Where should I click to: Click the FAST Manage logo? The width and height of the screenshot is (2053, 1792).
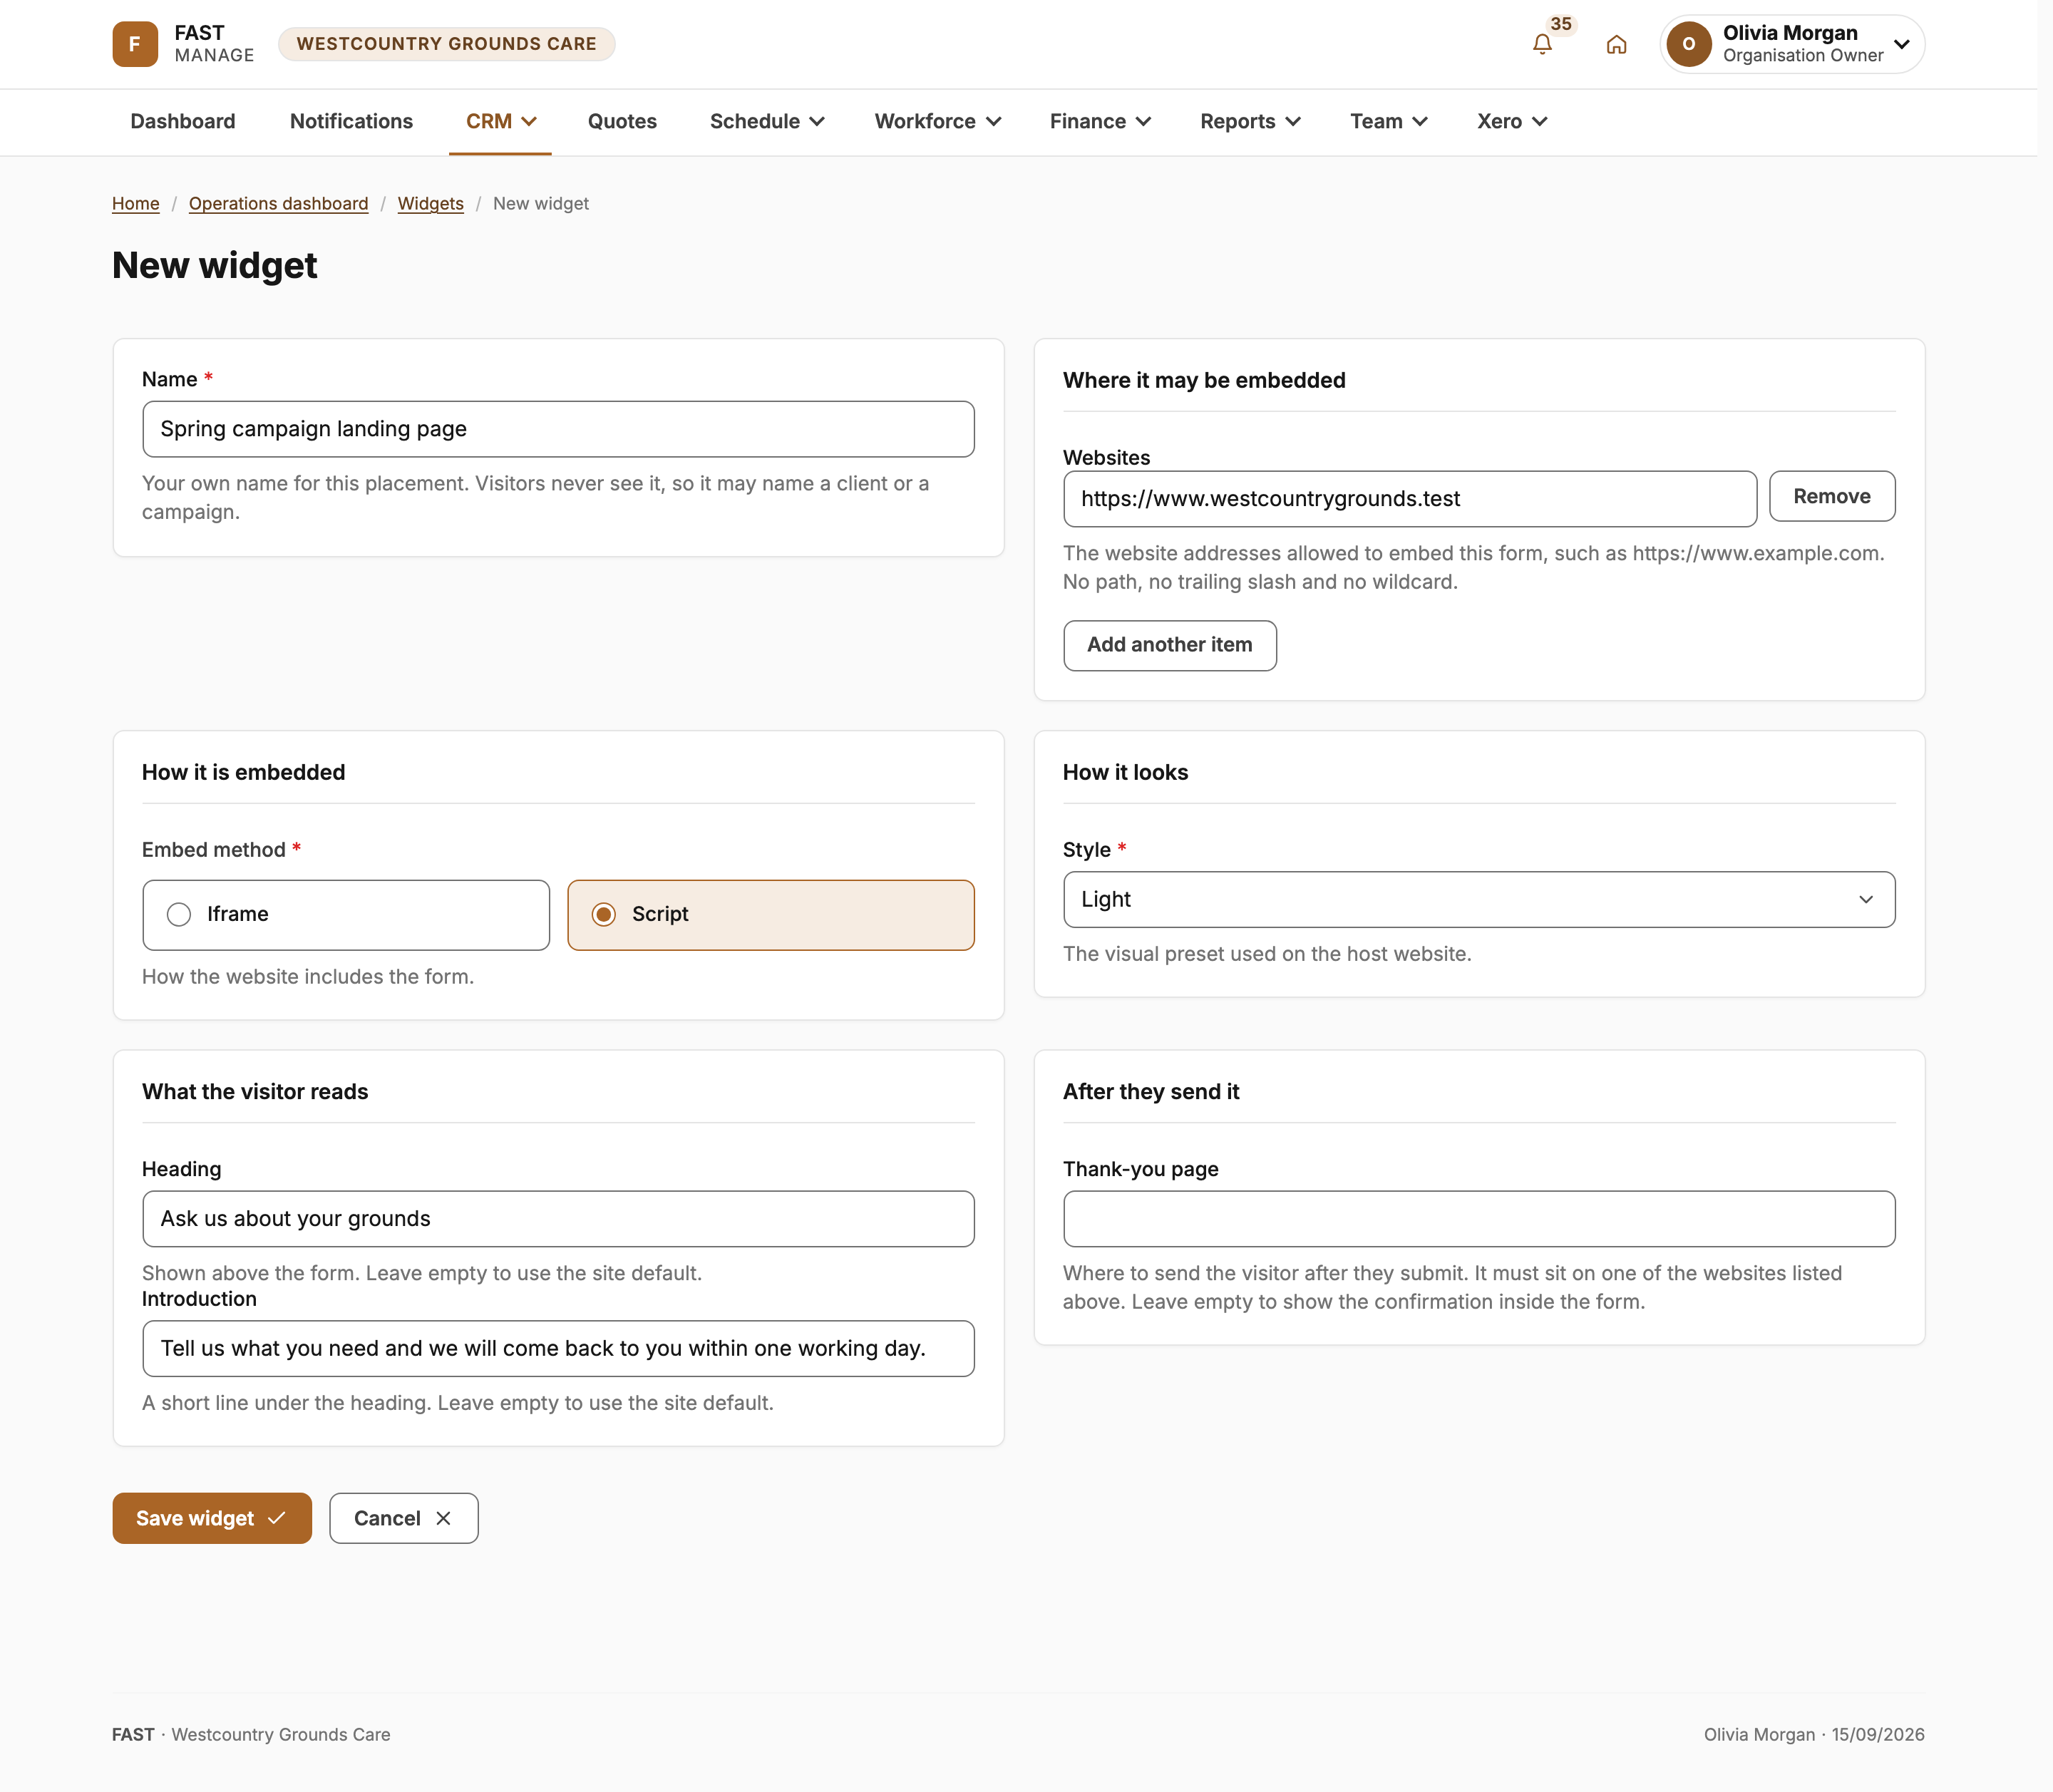tap(183, 44)
